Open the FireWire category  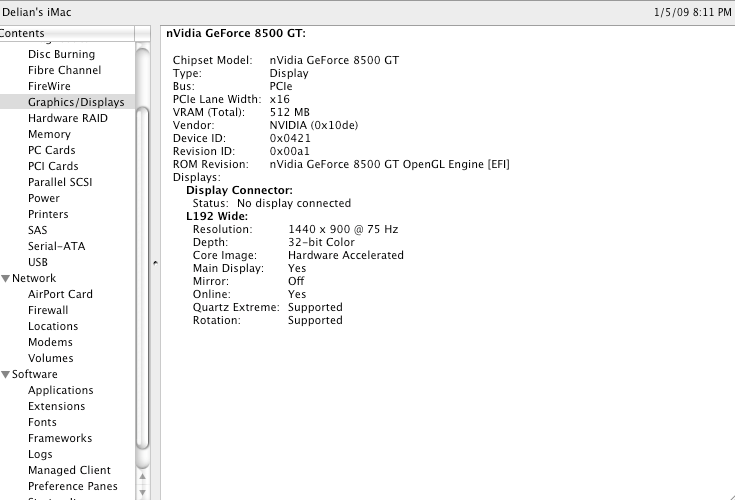coord(49,86)
